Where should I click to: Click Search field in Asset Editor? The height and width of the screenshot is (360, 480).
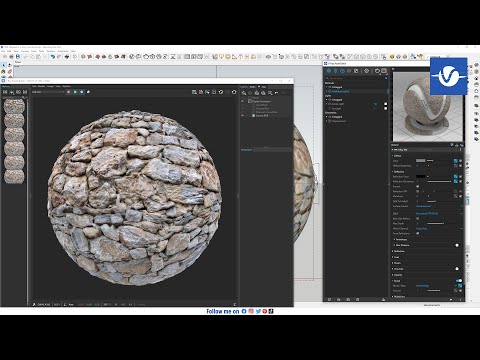pos(355,78)
